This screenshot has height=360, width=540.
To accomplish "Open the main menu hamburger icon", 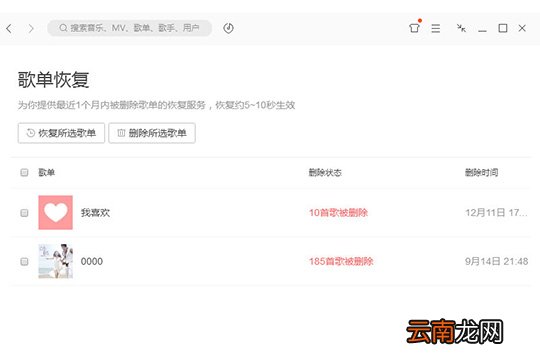I will point(436,28).
